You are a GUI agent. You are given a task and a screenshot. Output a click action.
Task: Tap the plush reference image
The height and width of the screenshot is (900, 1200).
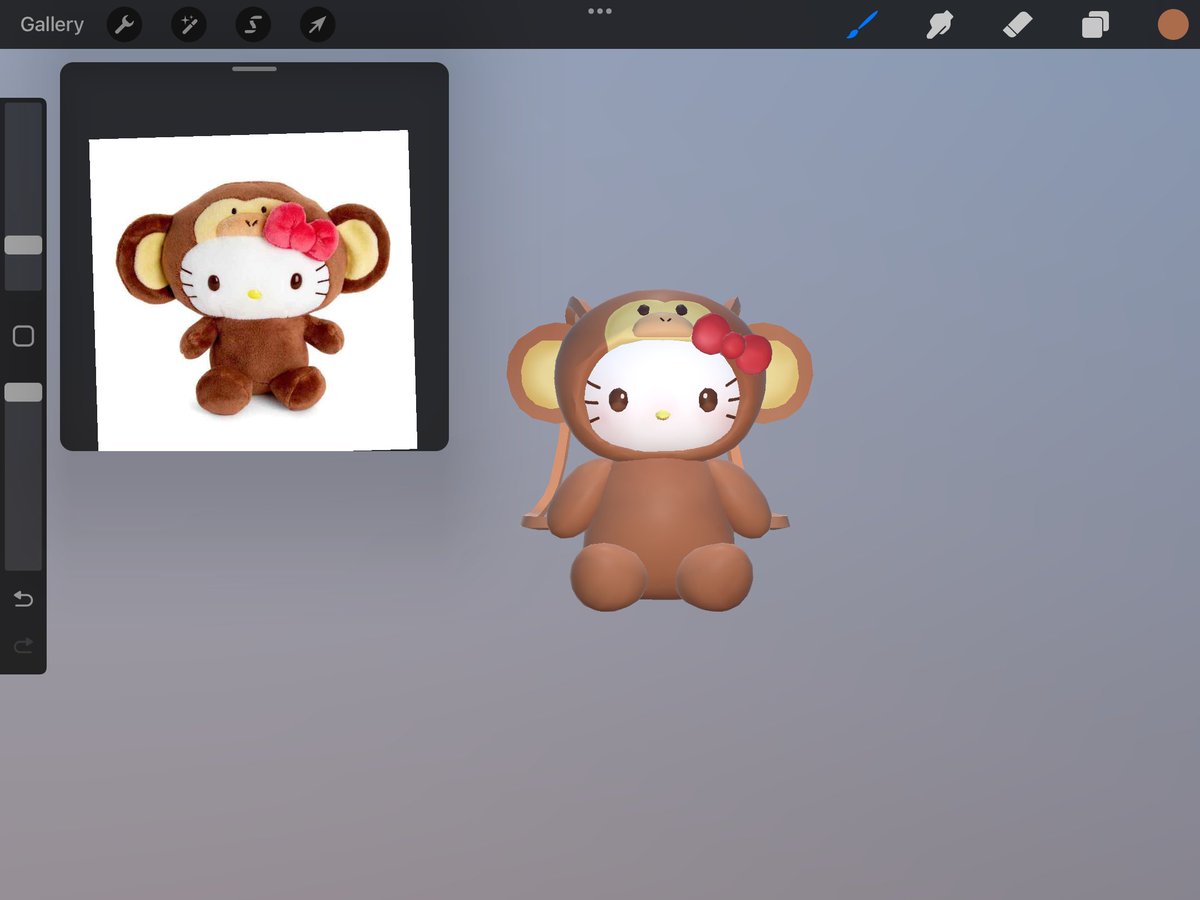click(253, 290)
